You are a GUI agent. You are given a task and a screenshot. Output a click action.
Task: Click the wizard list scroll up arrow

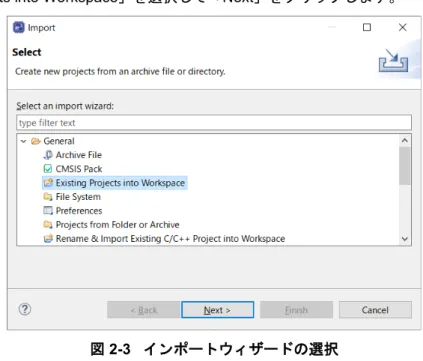pos(405,141)
